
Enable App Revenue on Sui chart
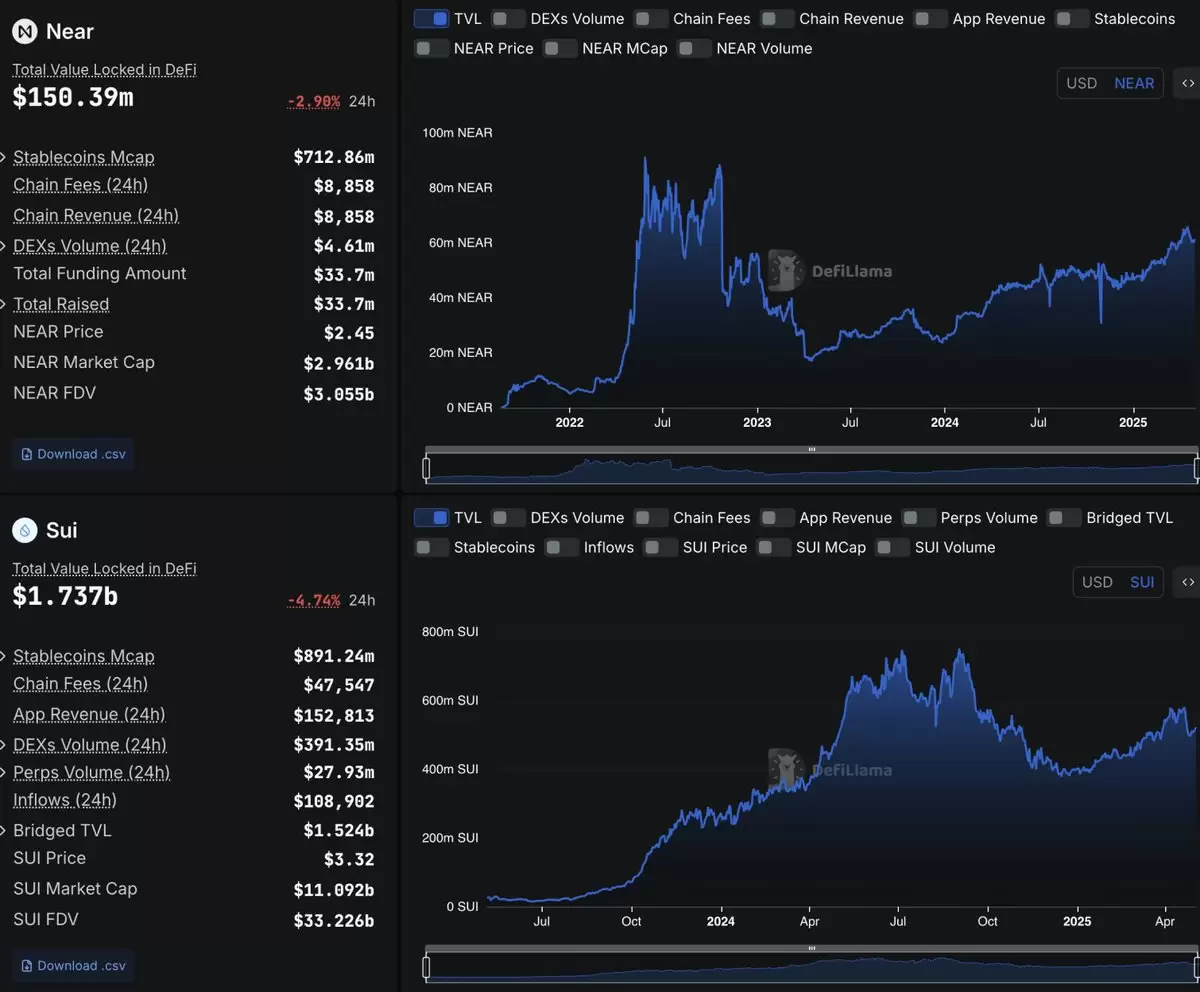pos(777,518)
